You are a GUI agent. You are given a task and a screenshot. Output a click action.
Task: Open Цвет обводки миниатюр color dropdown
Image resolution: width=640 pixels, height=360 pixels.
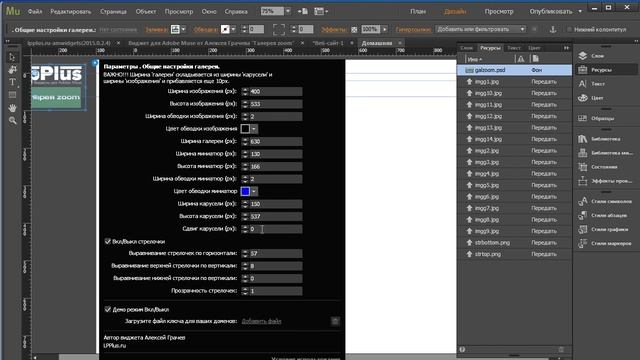pos(254,191)
